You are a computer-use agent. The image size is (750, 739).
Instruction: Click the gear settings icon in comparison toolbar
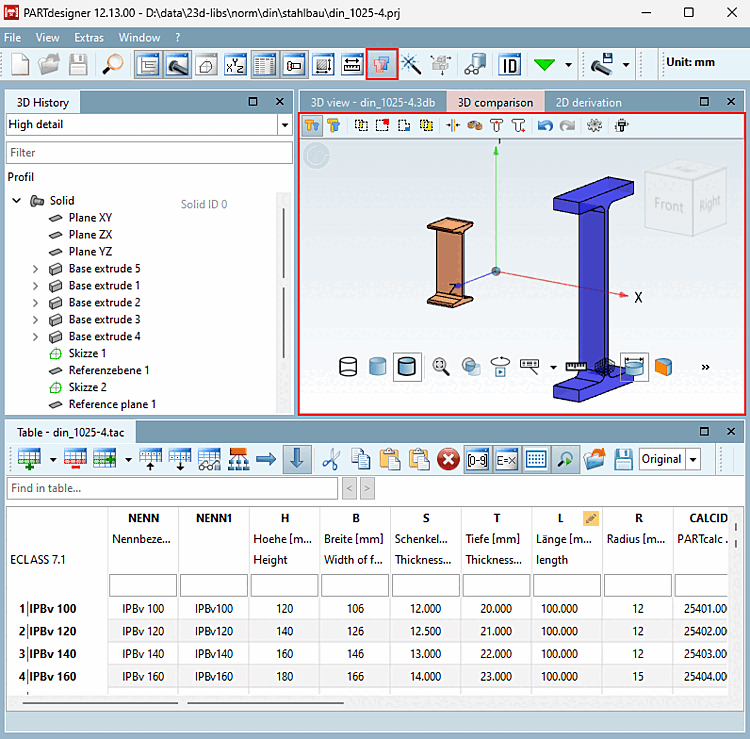click(594, 125)
